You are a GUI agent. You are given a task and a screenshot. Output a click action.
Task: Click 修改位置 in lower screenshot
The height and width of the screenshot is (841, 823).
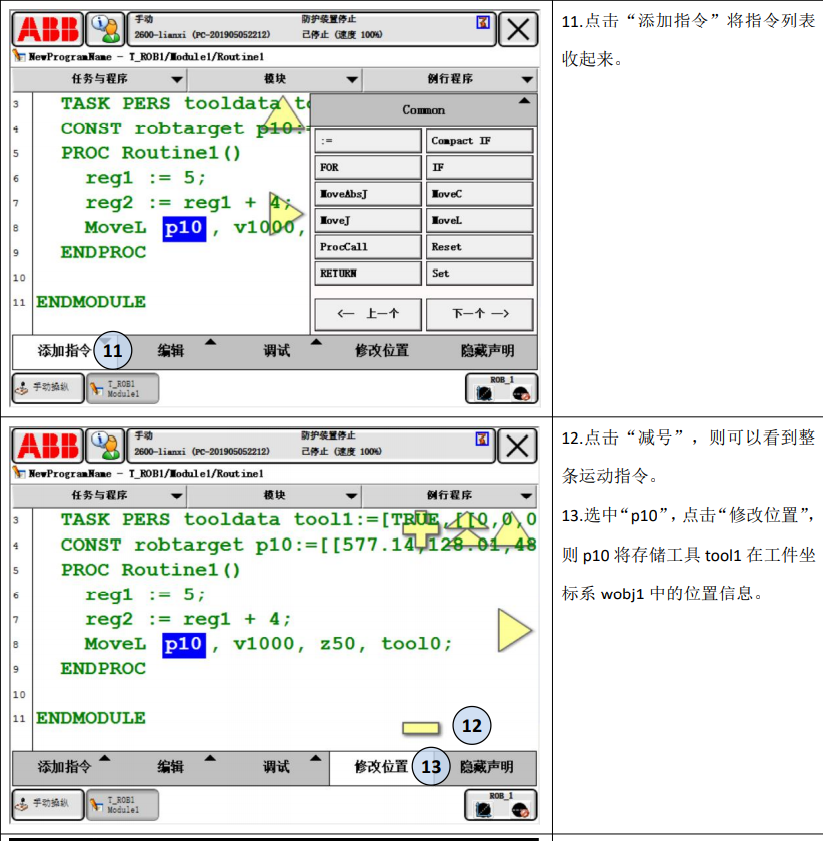click(381, 767)
